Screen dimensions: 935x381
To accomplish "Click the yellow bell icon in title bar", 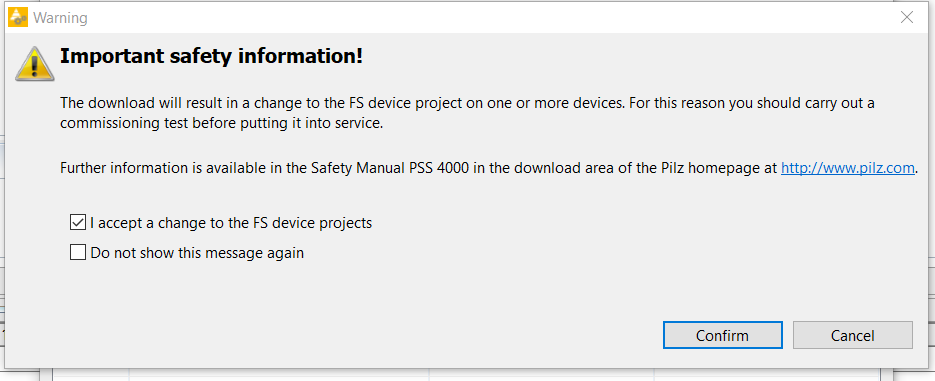I will (18, 18).
